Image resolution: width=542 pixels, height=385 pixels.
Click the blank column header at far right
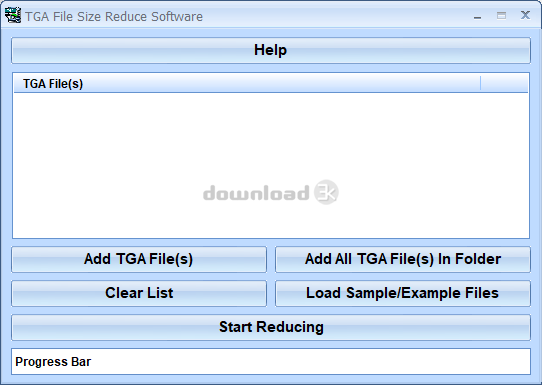[x=504, y=84]
